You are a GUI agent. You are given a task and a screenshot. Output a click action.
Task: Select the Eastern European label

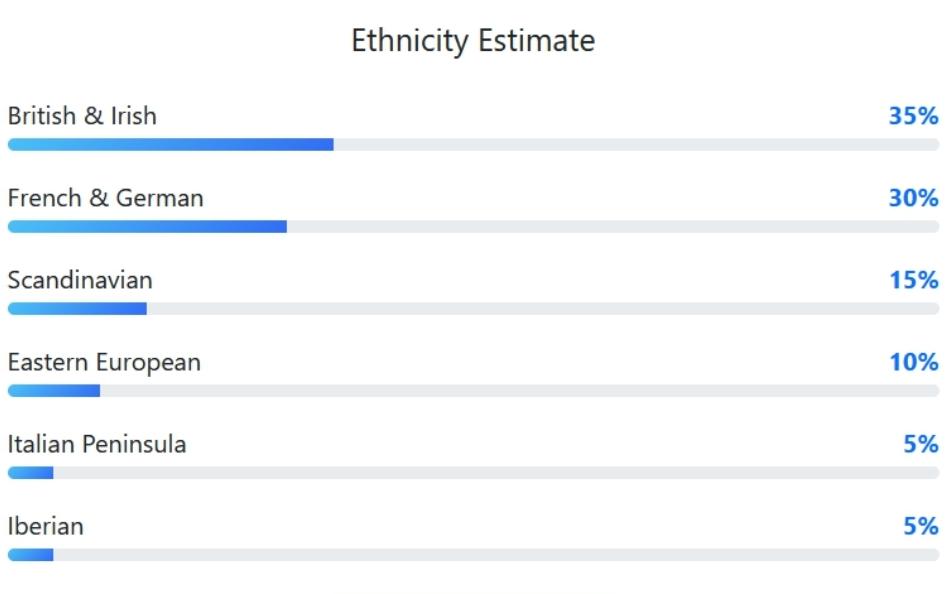tap(104, 362)
